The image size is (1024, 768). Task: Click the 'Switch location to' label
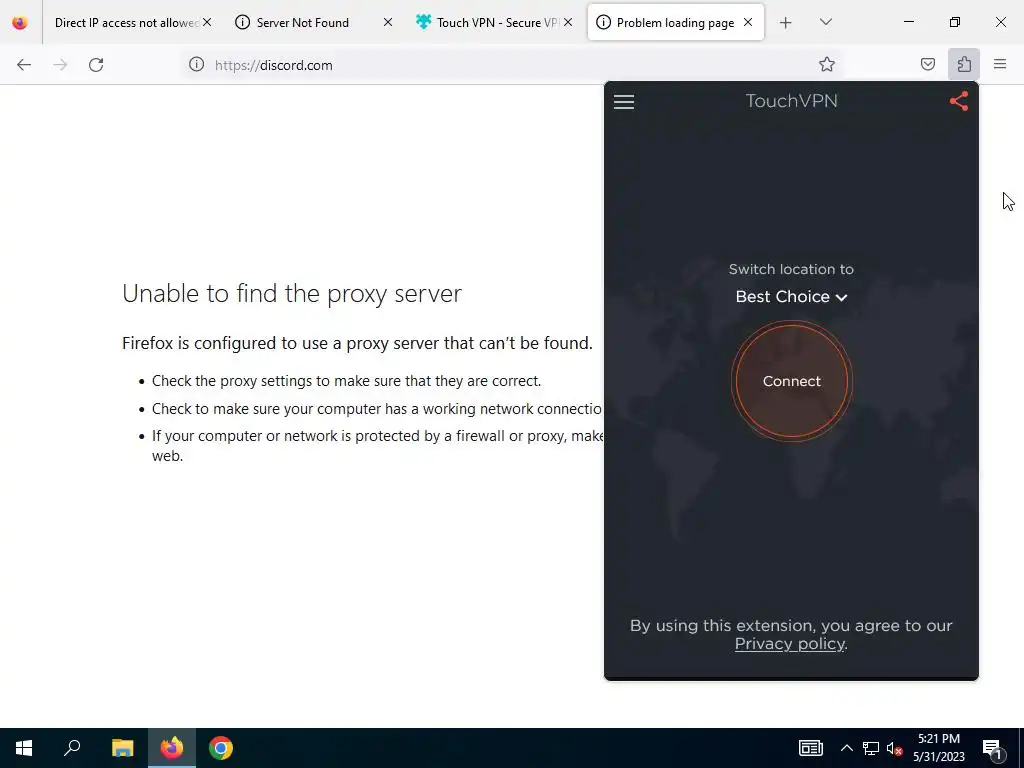(792, 269)
